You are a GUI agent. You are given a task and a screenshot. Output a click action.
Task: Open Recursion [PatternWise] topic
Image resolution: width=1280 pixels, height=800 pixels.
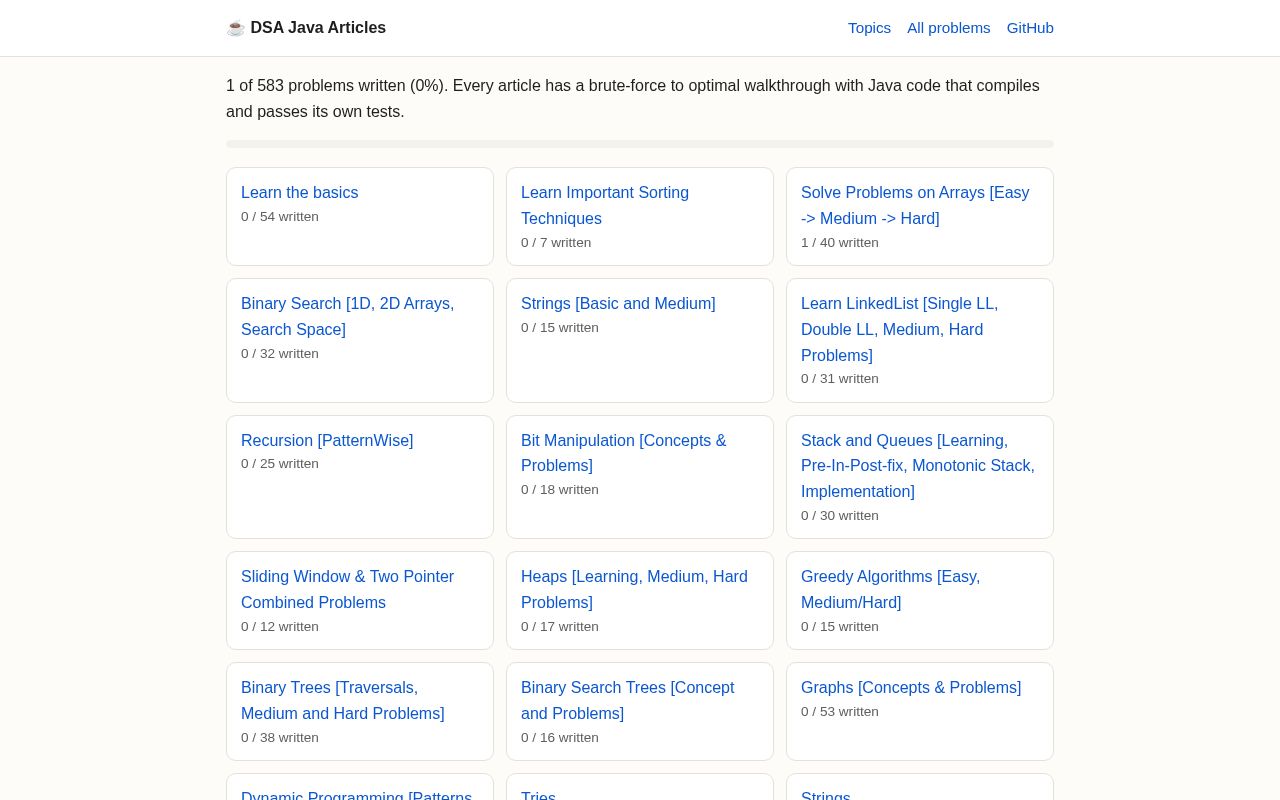[x=327, y=441]
